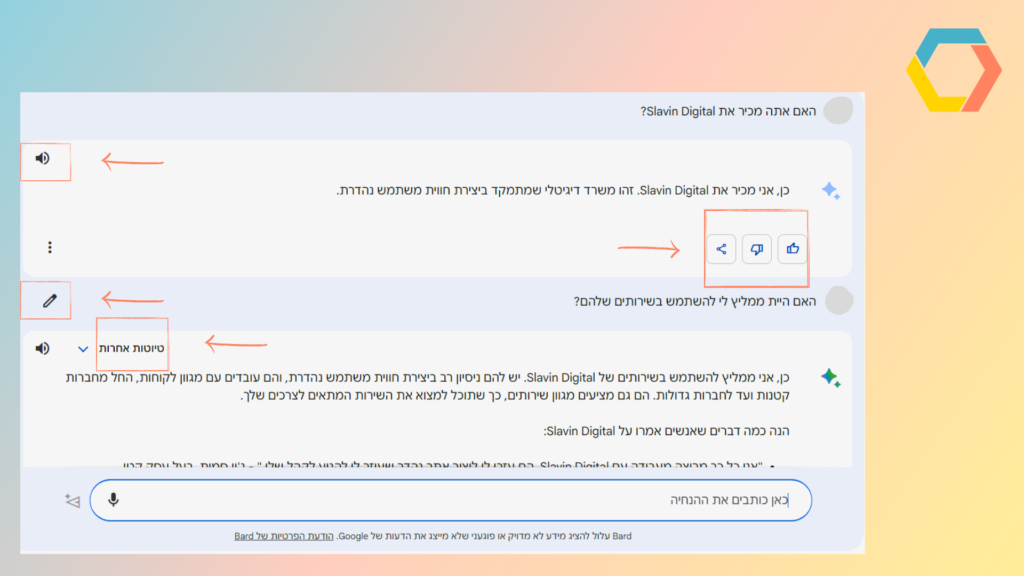Open the Bard privacy notice link
This screenshot has width=1024, height=576.
(x=283, y=536)
